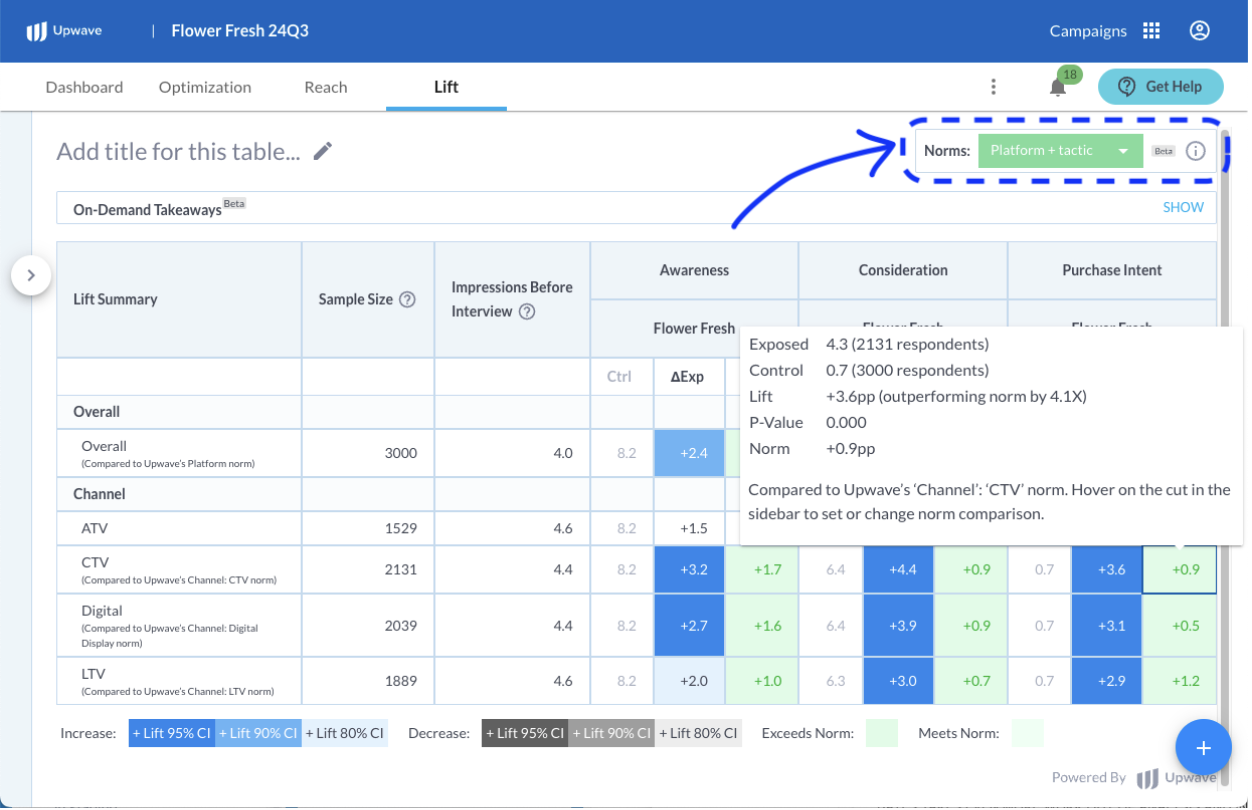Open the user account profile icon
This screenshot has width=1252, height=810.
coord(1199,31)
